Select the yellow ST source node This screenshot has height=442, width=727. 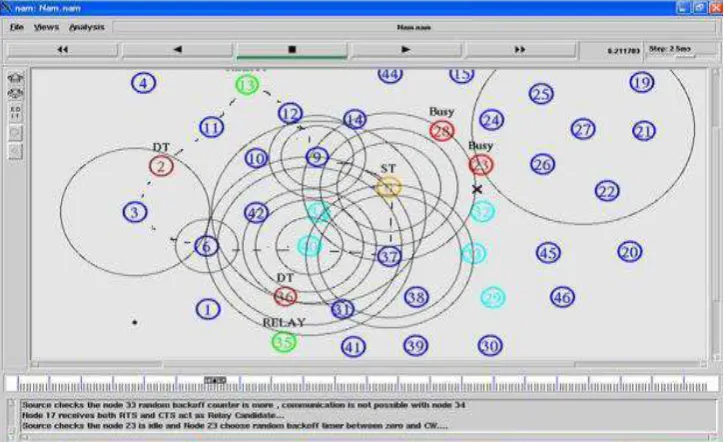point(389,187)
